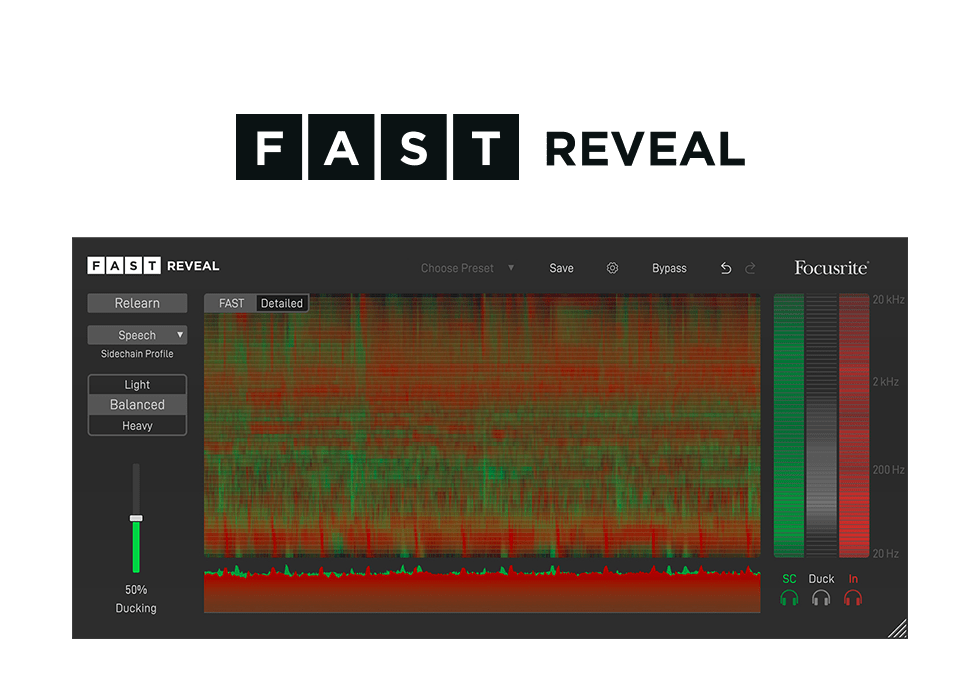Monitor input with red In headphones icon
Image resolution: width=980 pixels, height=700 pixels.
pos(853,598)
